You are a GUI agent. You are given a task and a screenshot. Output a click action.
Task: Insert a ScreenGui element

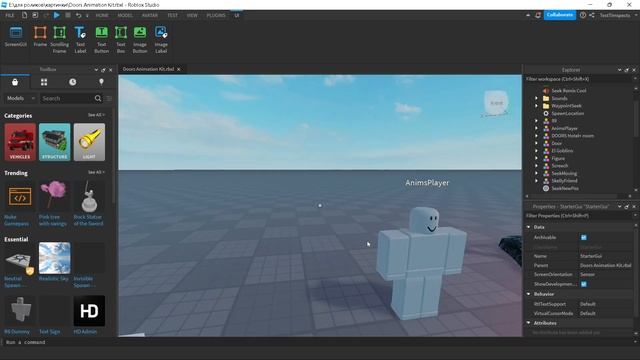[16, 37]
